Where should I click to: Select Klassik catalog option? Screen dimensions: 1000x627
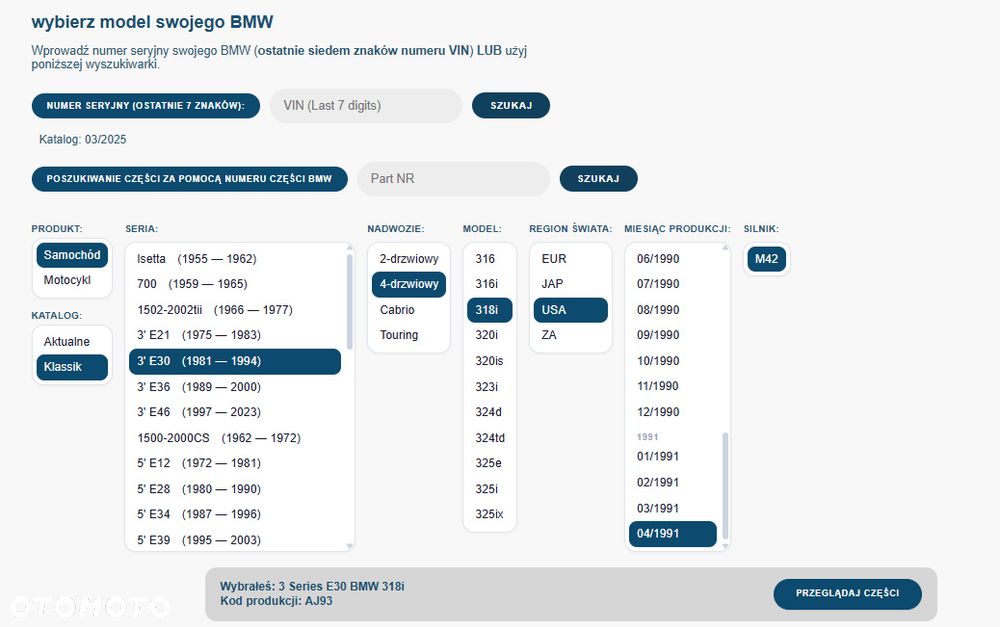coord(72,367)
